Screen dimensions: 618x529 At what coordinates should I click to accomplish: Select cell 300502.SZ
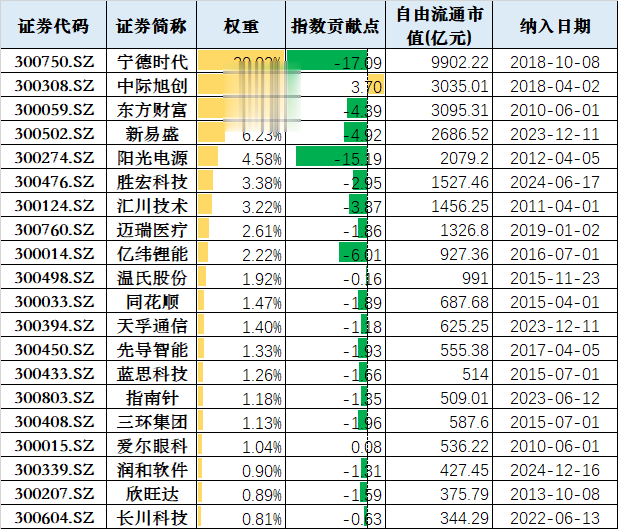coord(54,134)
